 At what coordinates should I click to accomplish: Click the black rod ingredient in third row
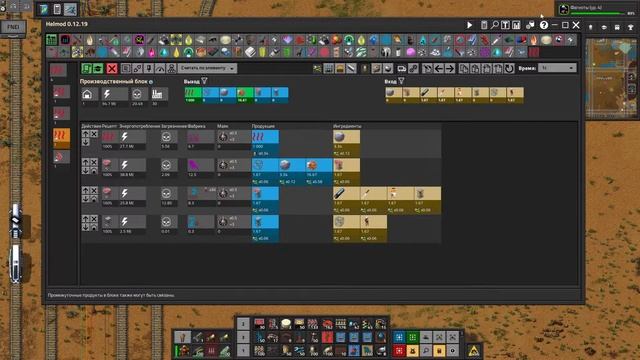pos(340,193)
